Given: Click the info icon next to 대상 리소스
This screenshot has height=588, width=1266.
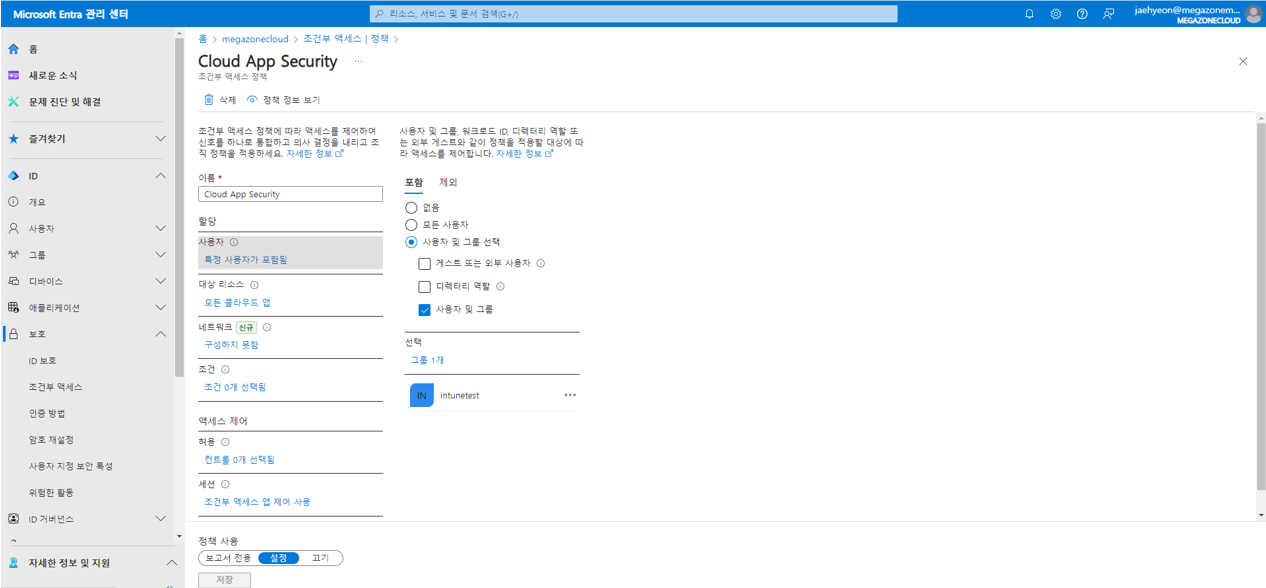Looking at the screenshot, I should (x=254, y=285).
